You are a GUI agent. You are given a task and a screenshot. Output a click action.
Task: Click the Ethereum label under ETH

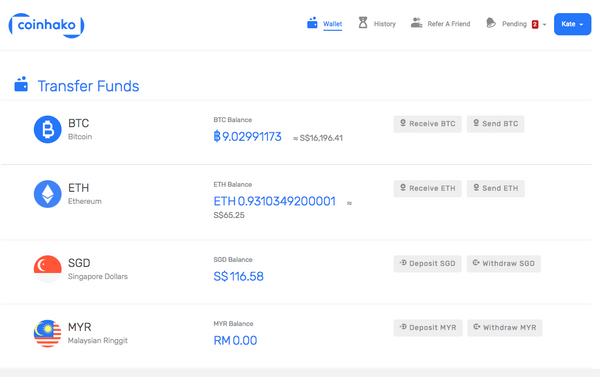click(85, 201)
